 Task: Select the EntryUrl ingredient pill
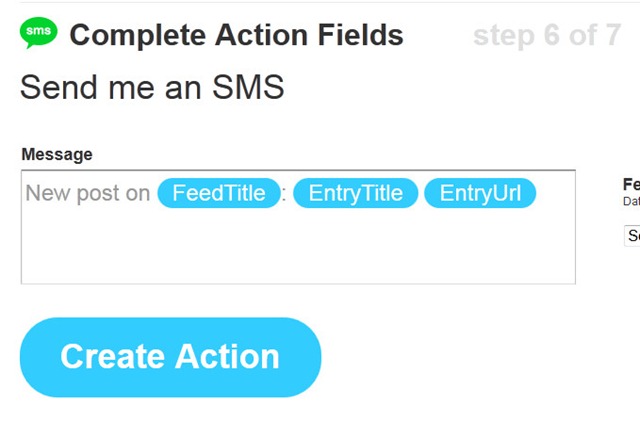coord(480,193)
